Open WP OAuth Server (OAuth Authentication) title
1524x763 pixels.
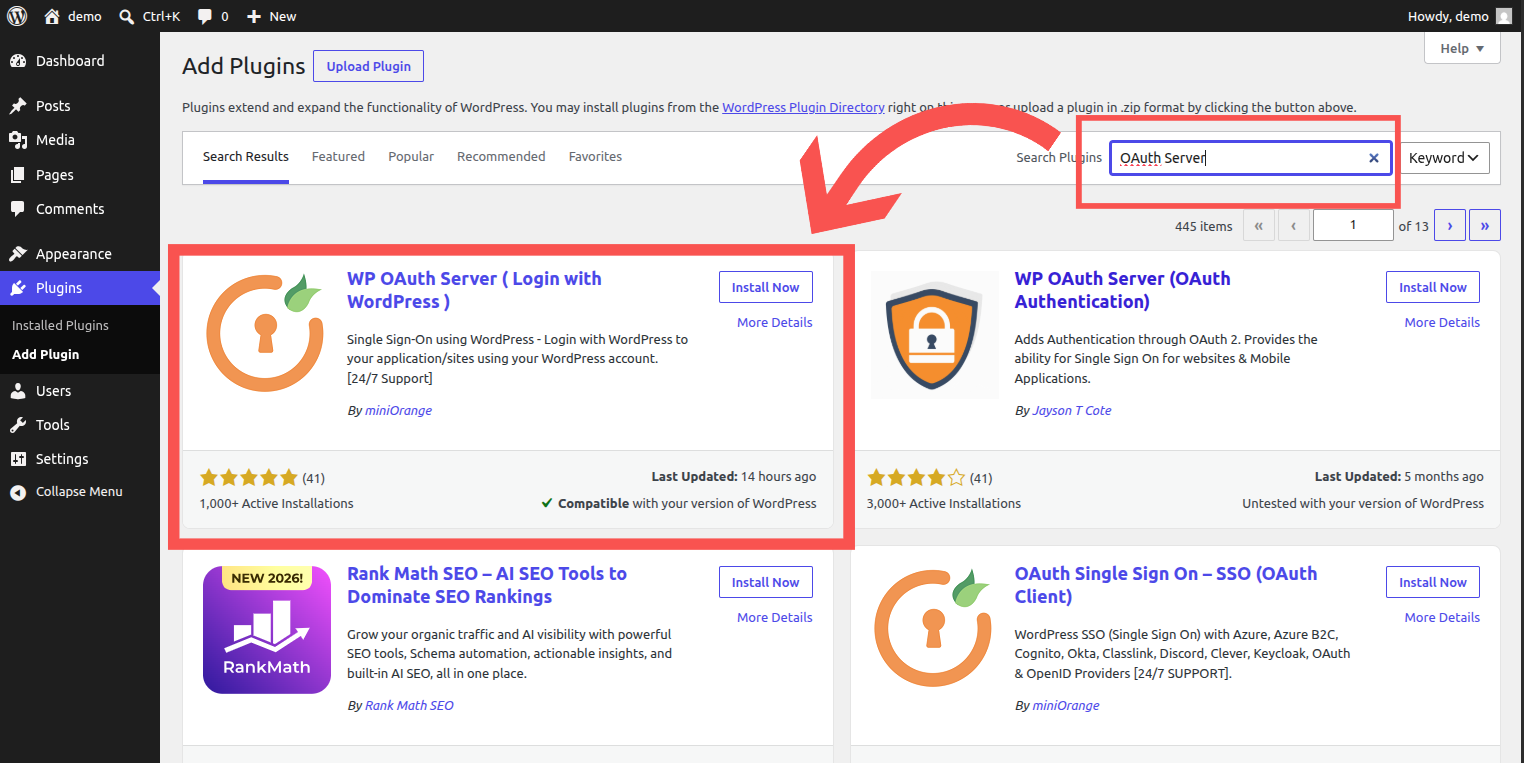[1123, 290]
